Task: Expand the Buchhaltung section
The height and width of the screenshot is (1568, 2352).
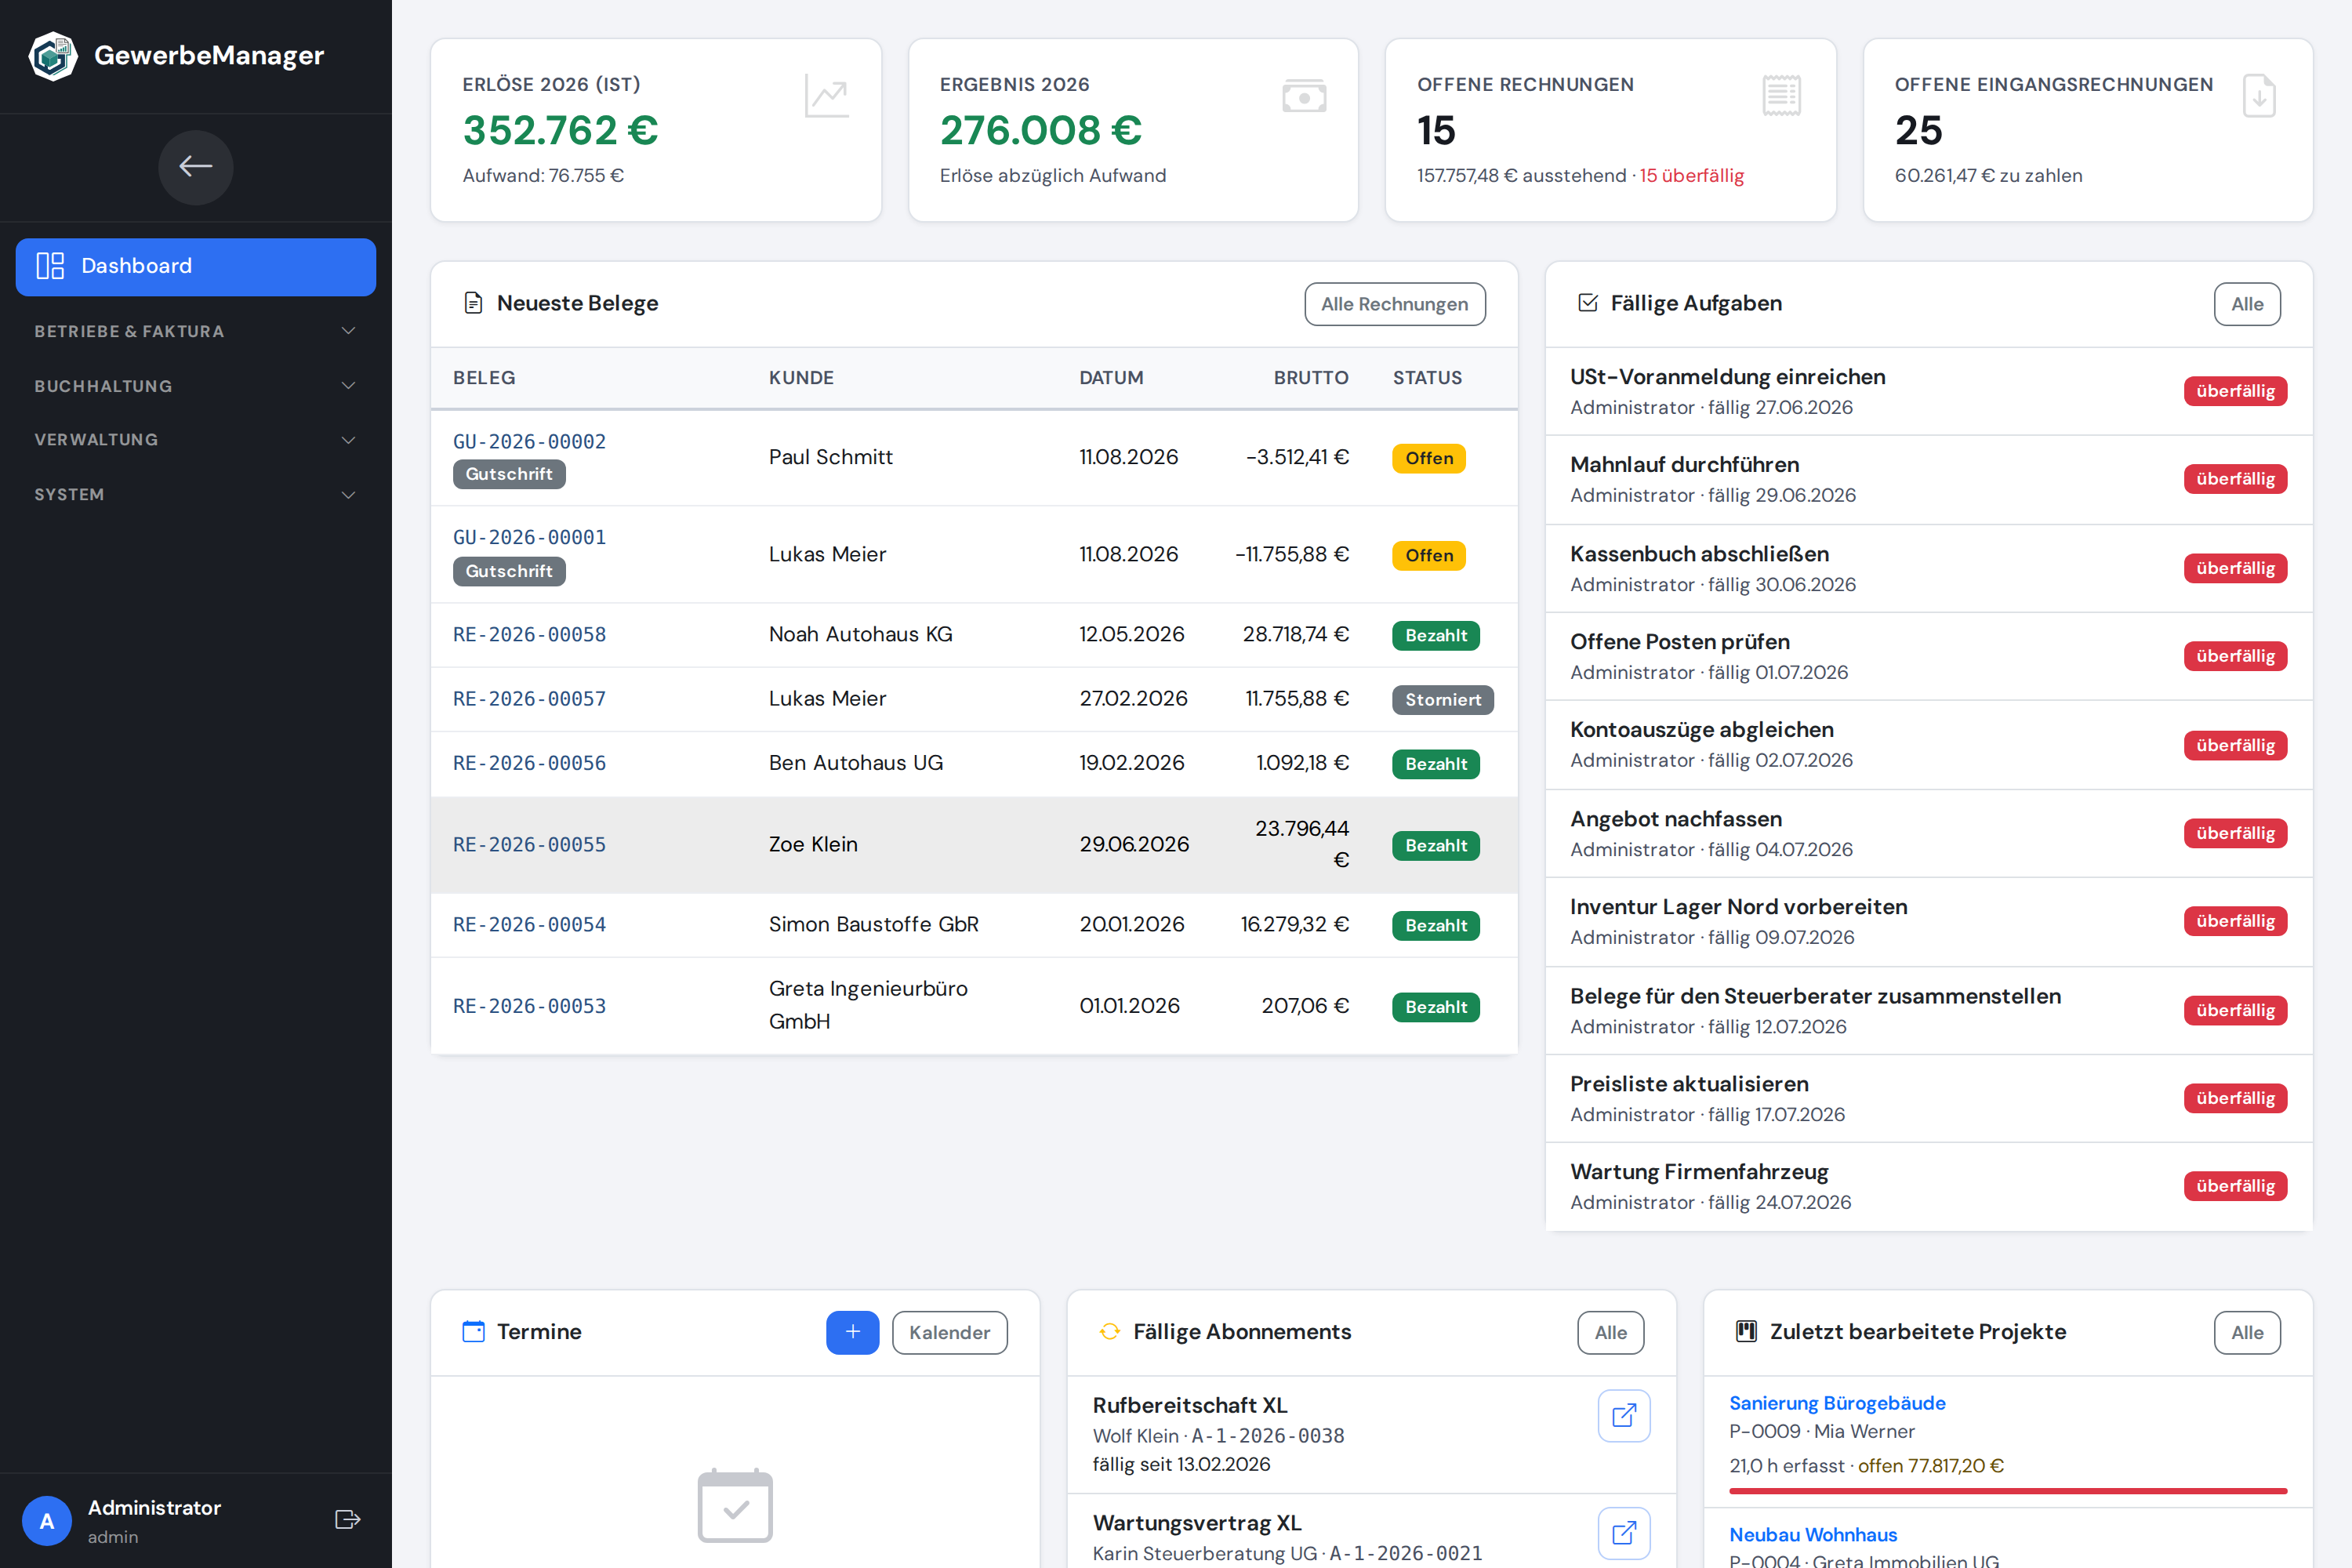Action: [x=196, y=386]
